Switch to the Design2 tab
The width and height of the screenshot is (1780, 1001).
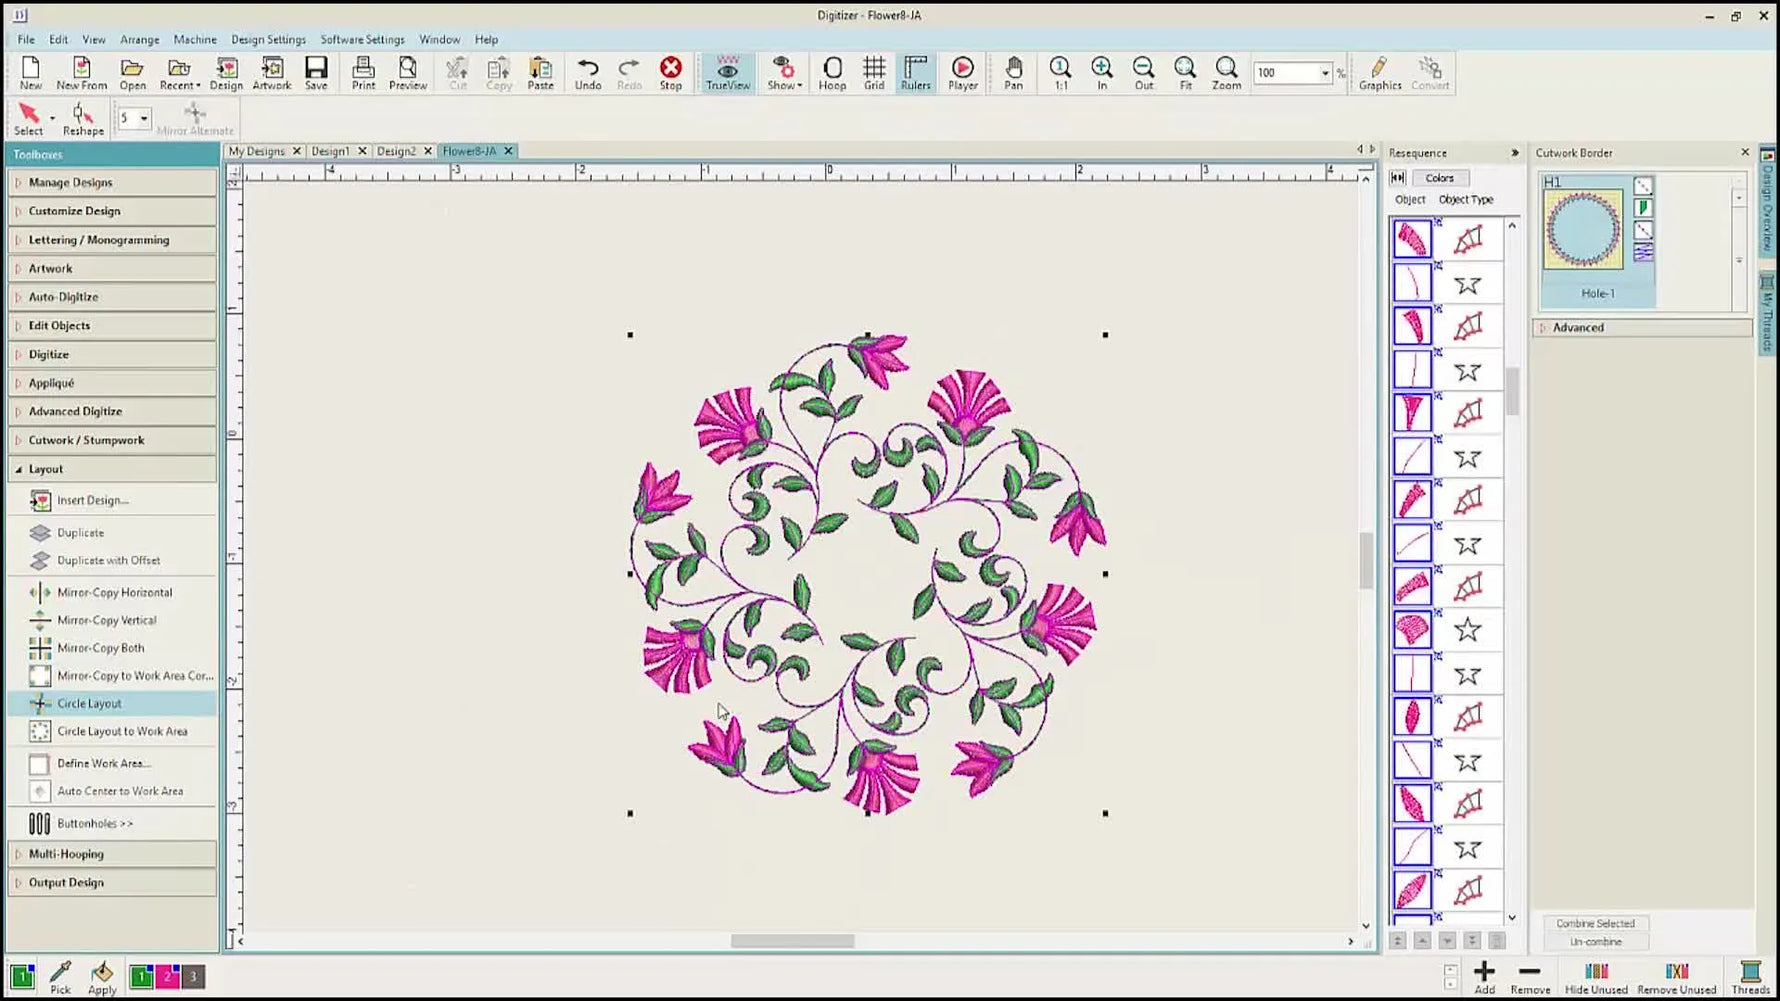(x=396, y=151)
